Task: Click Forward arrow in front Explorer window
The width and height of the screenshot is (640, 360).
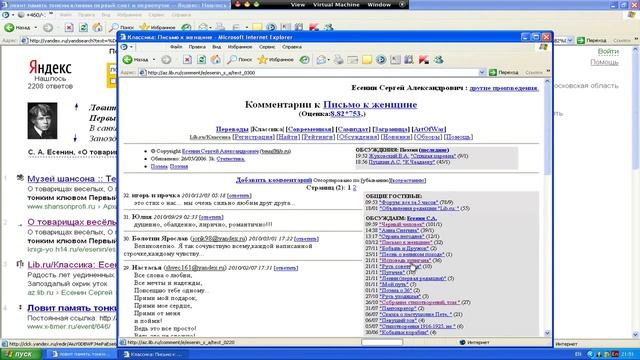Action: click(x=166, y=60)
